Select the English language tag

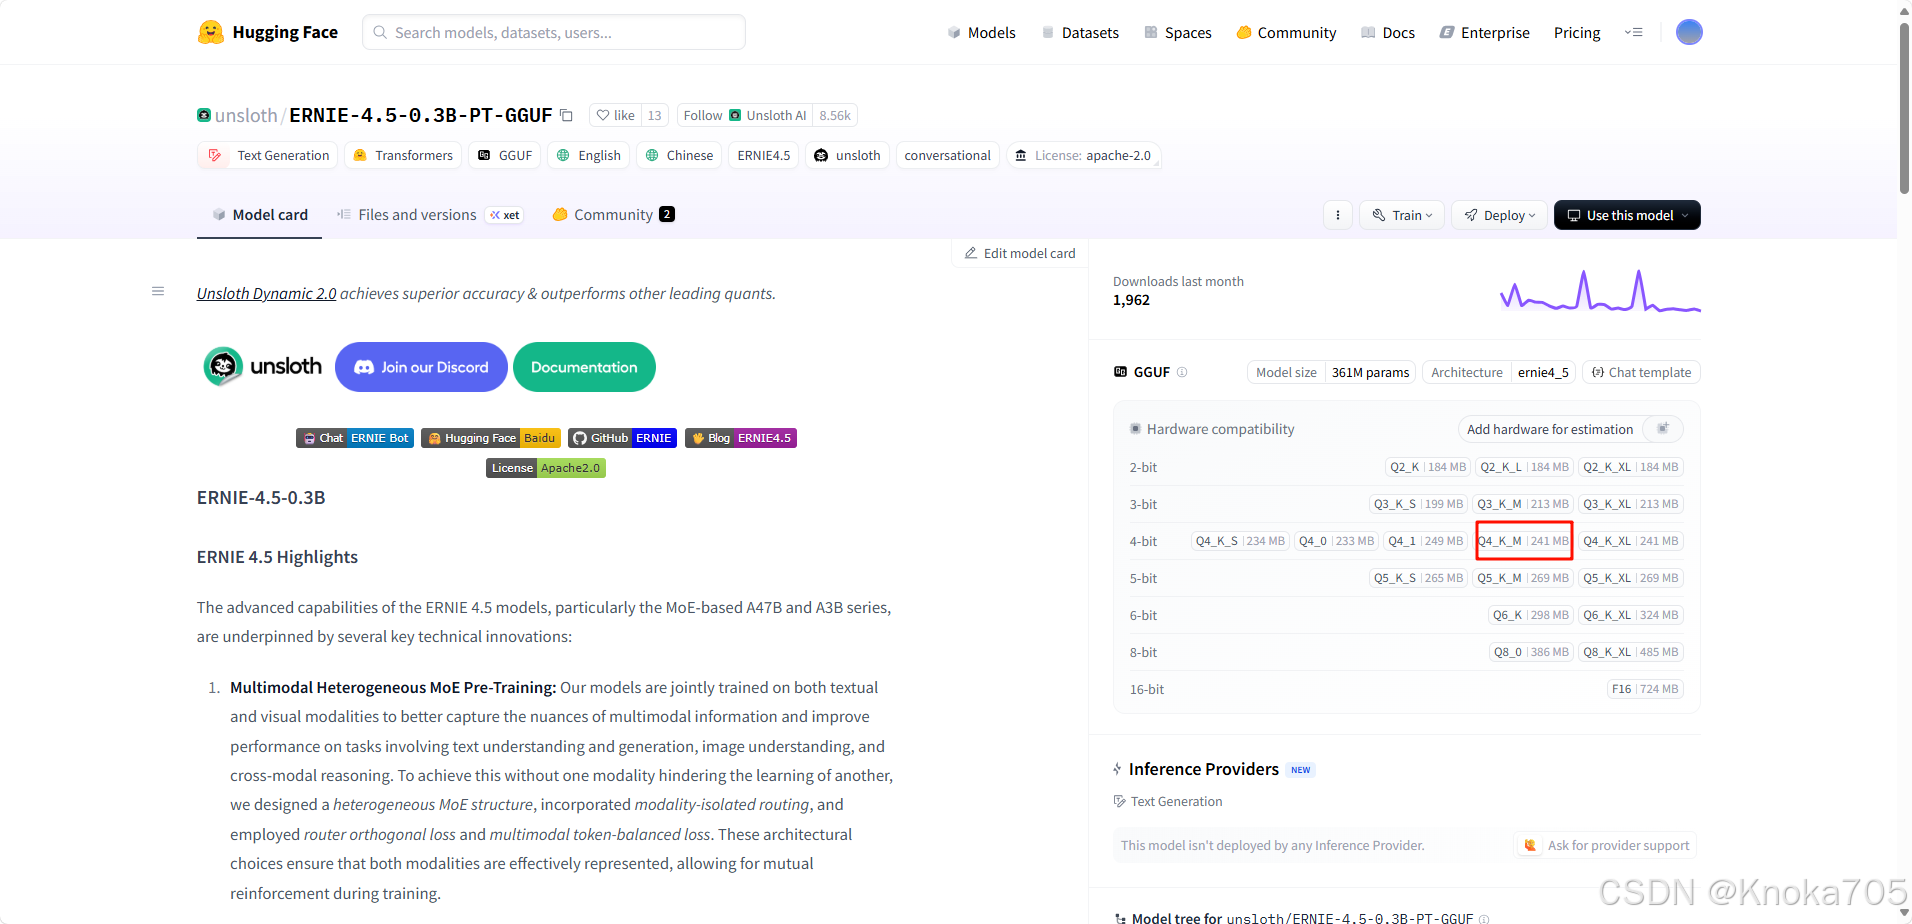click(x=589, y=155)
